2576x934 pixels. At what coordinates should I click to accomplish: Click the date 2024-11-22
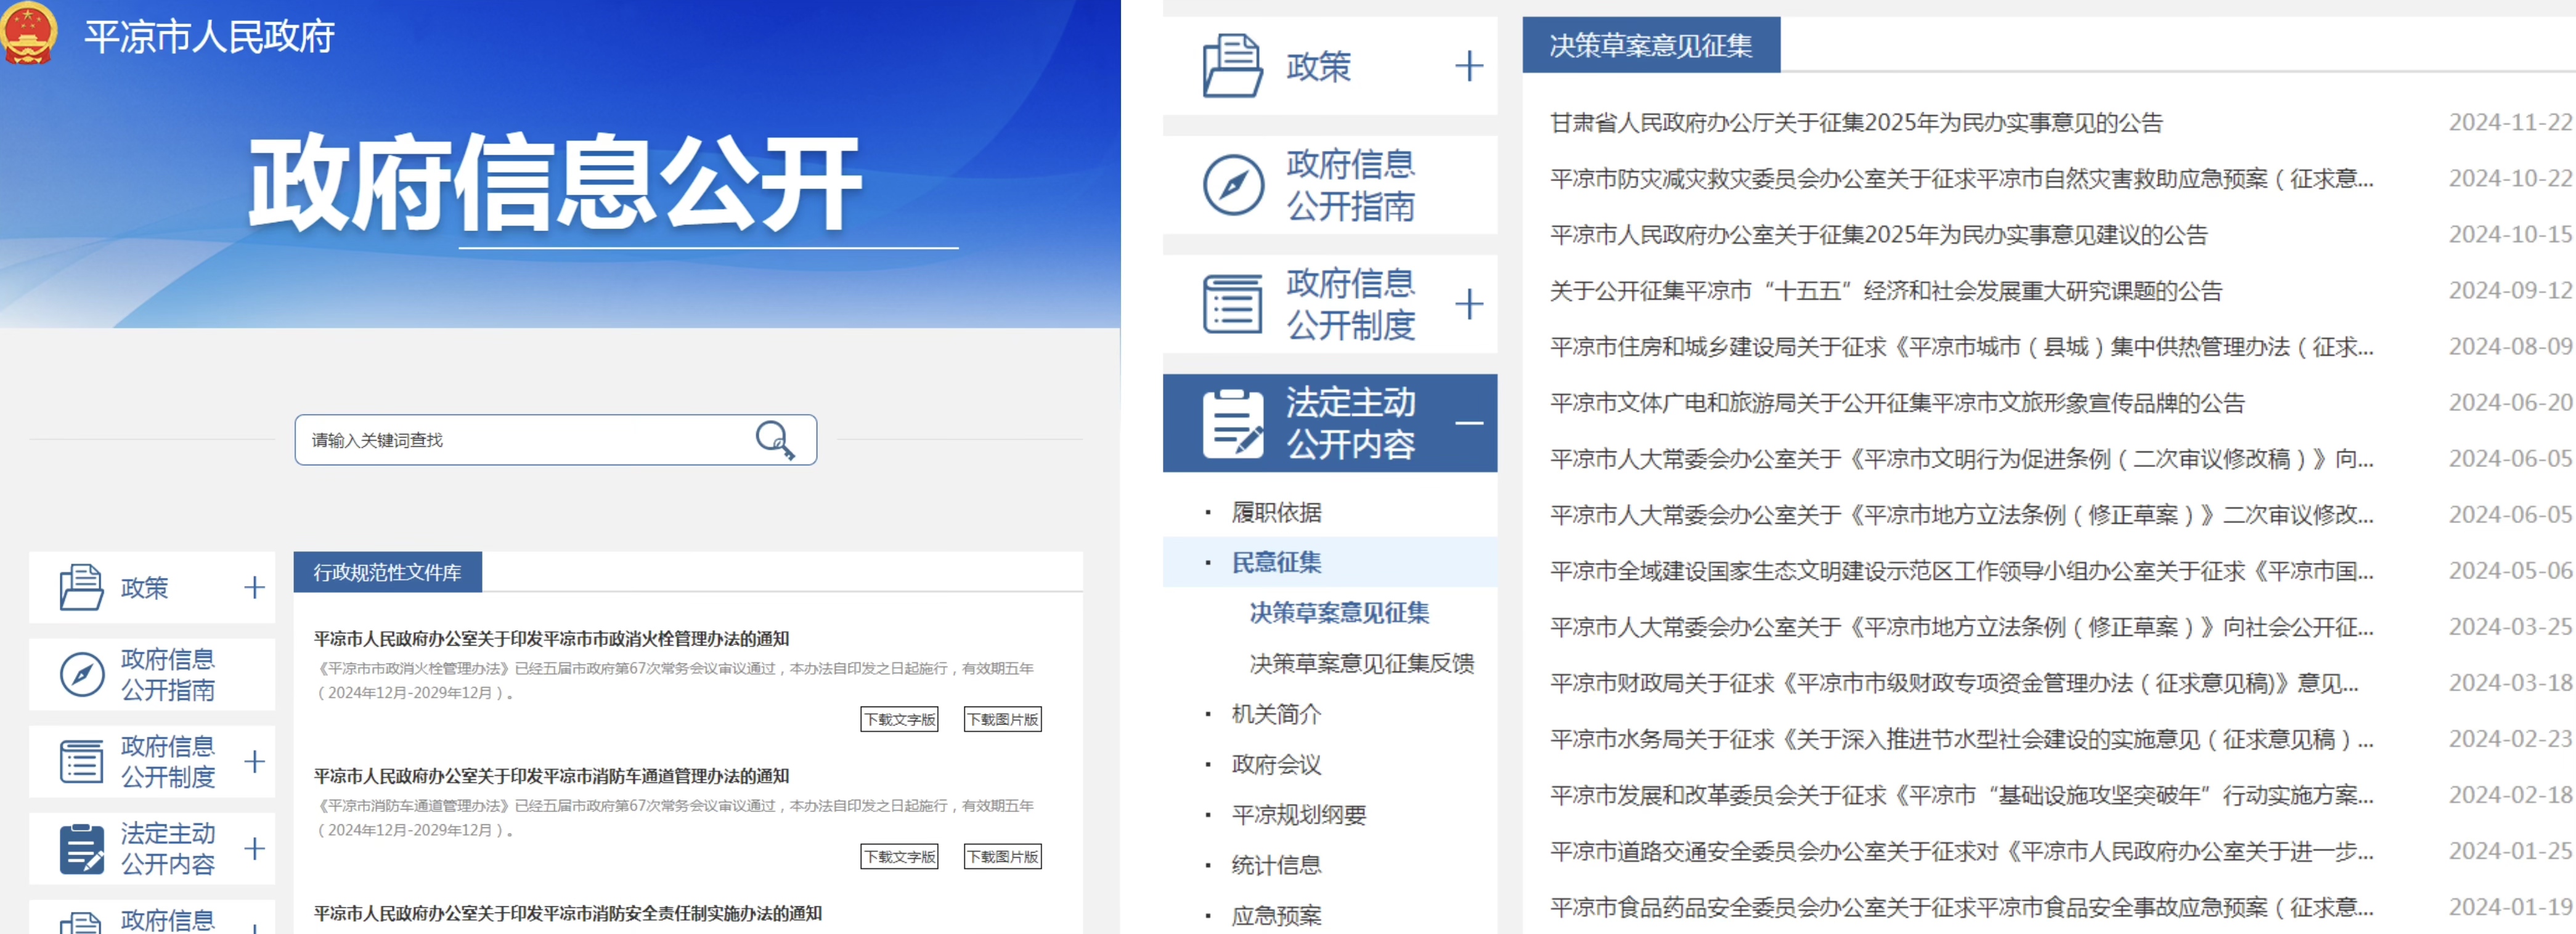pyautogui.click(x=2510, y=122)
